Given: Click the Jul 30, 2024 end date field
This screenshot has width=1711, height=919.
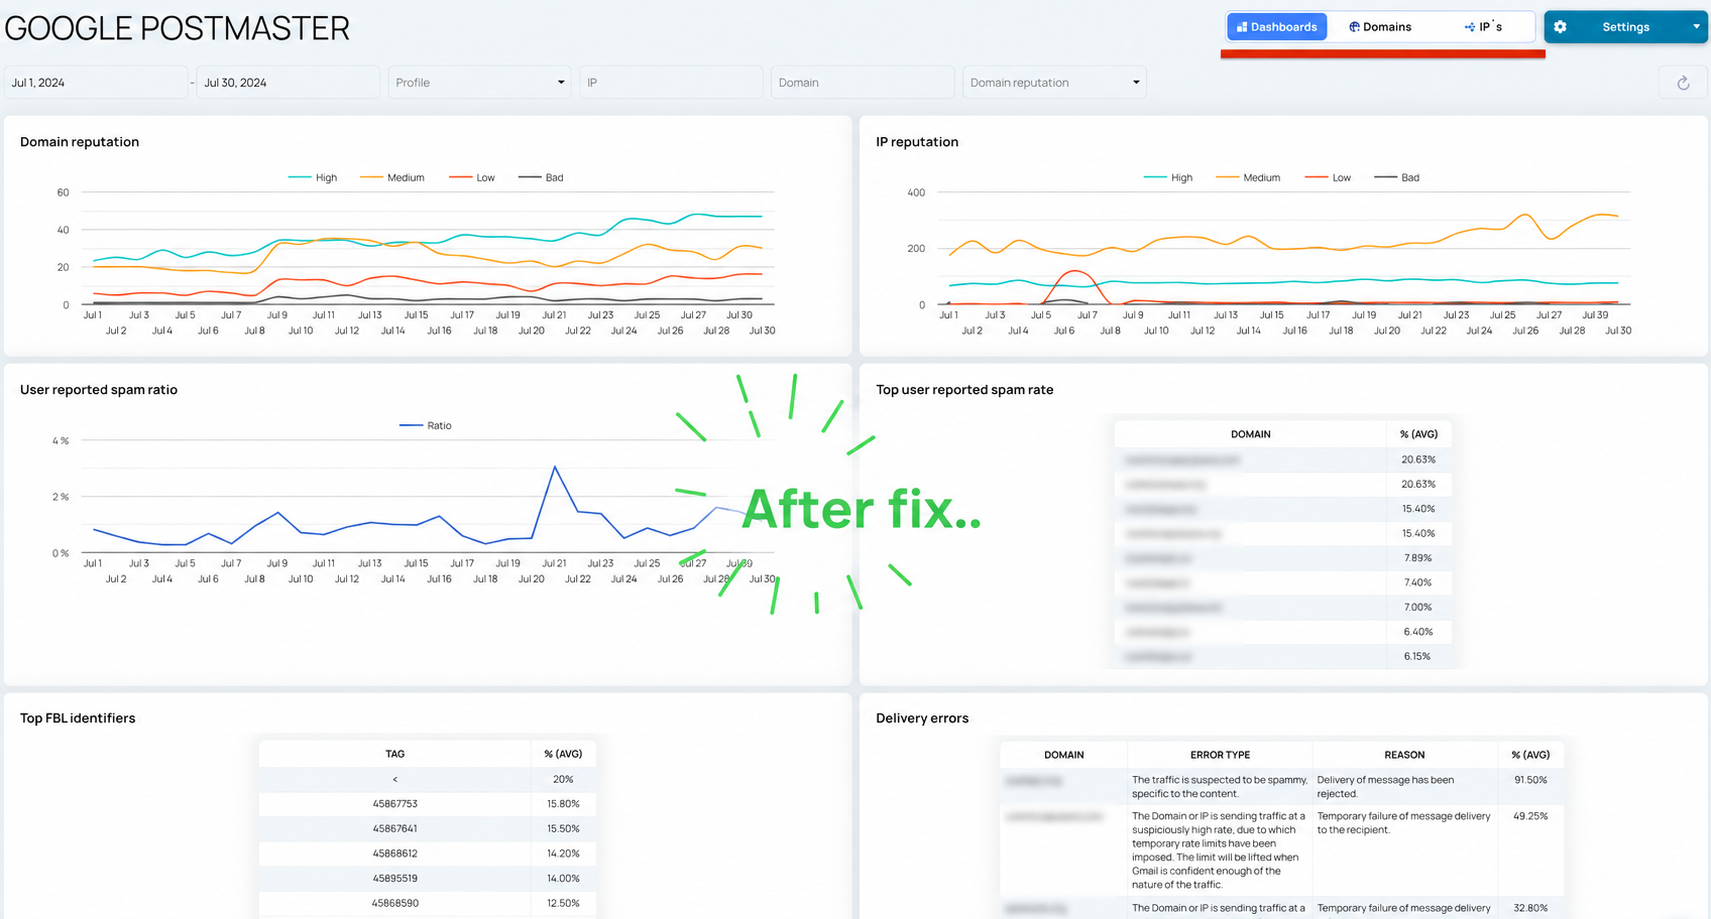Looking at the screenshot, I should [288, 82].
